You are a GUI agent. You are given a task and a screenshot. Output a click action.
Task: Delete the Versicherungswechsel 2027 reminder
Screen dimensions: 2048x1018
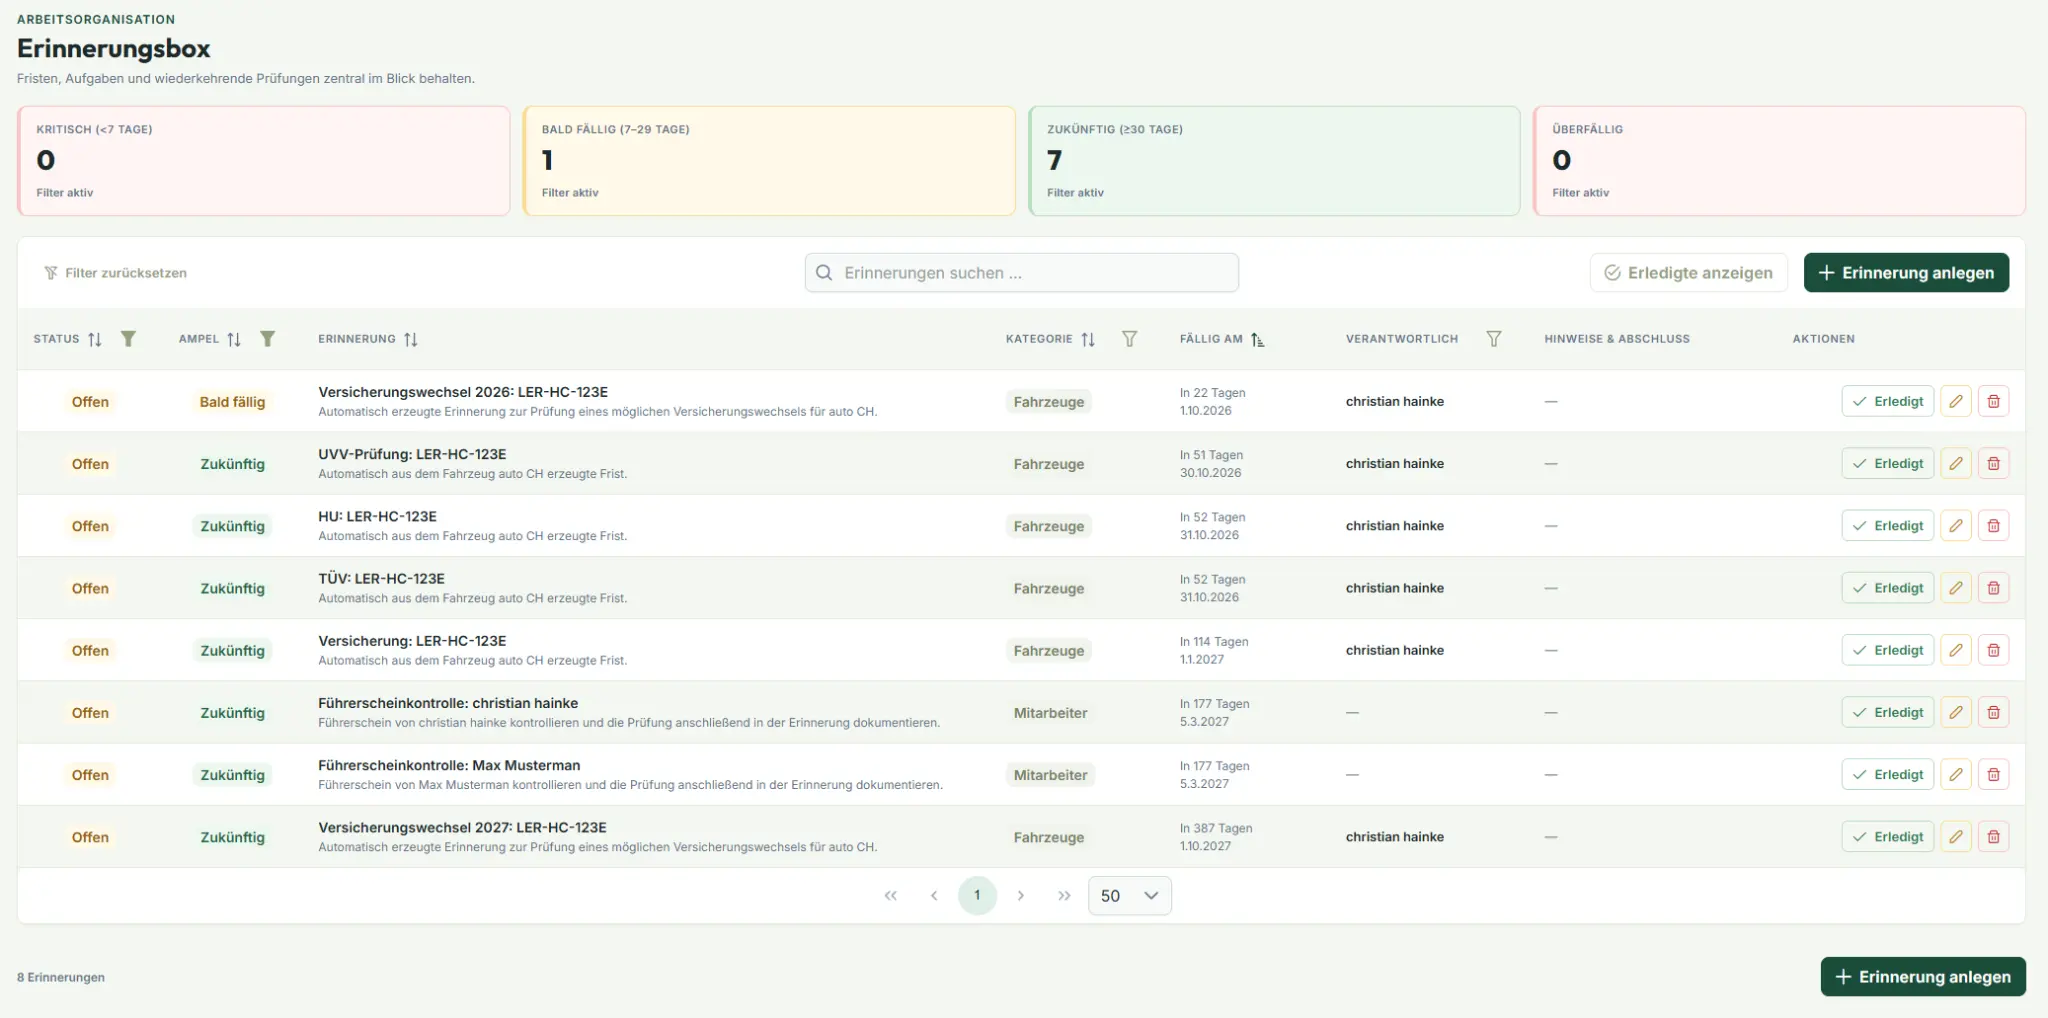point(1993,836)
